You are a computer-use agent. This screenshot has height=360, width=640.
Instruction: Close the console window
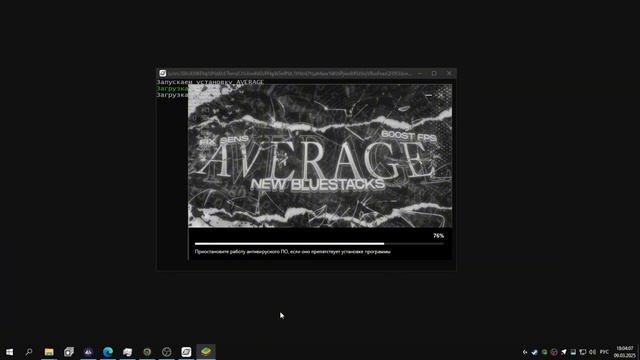(449, 73)
